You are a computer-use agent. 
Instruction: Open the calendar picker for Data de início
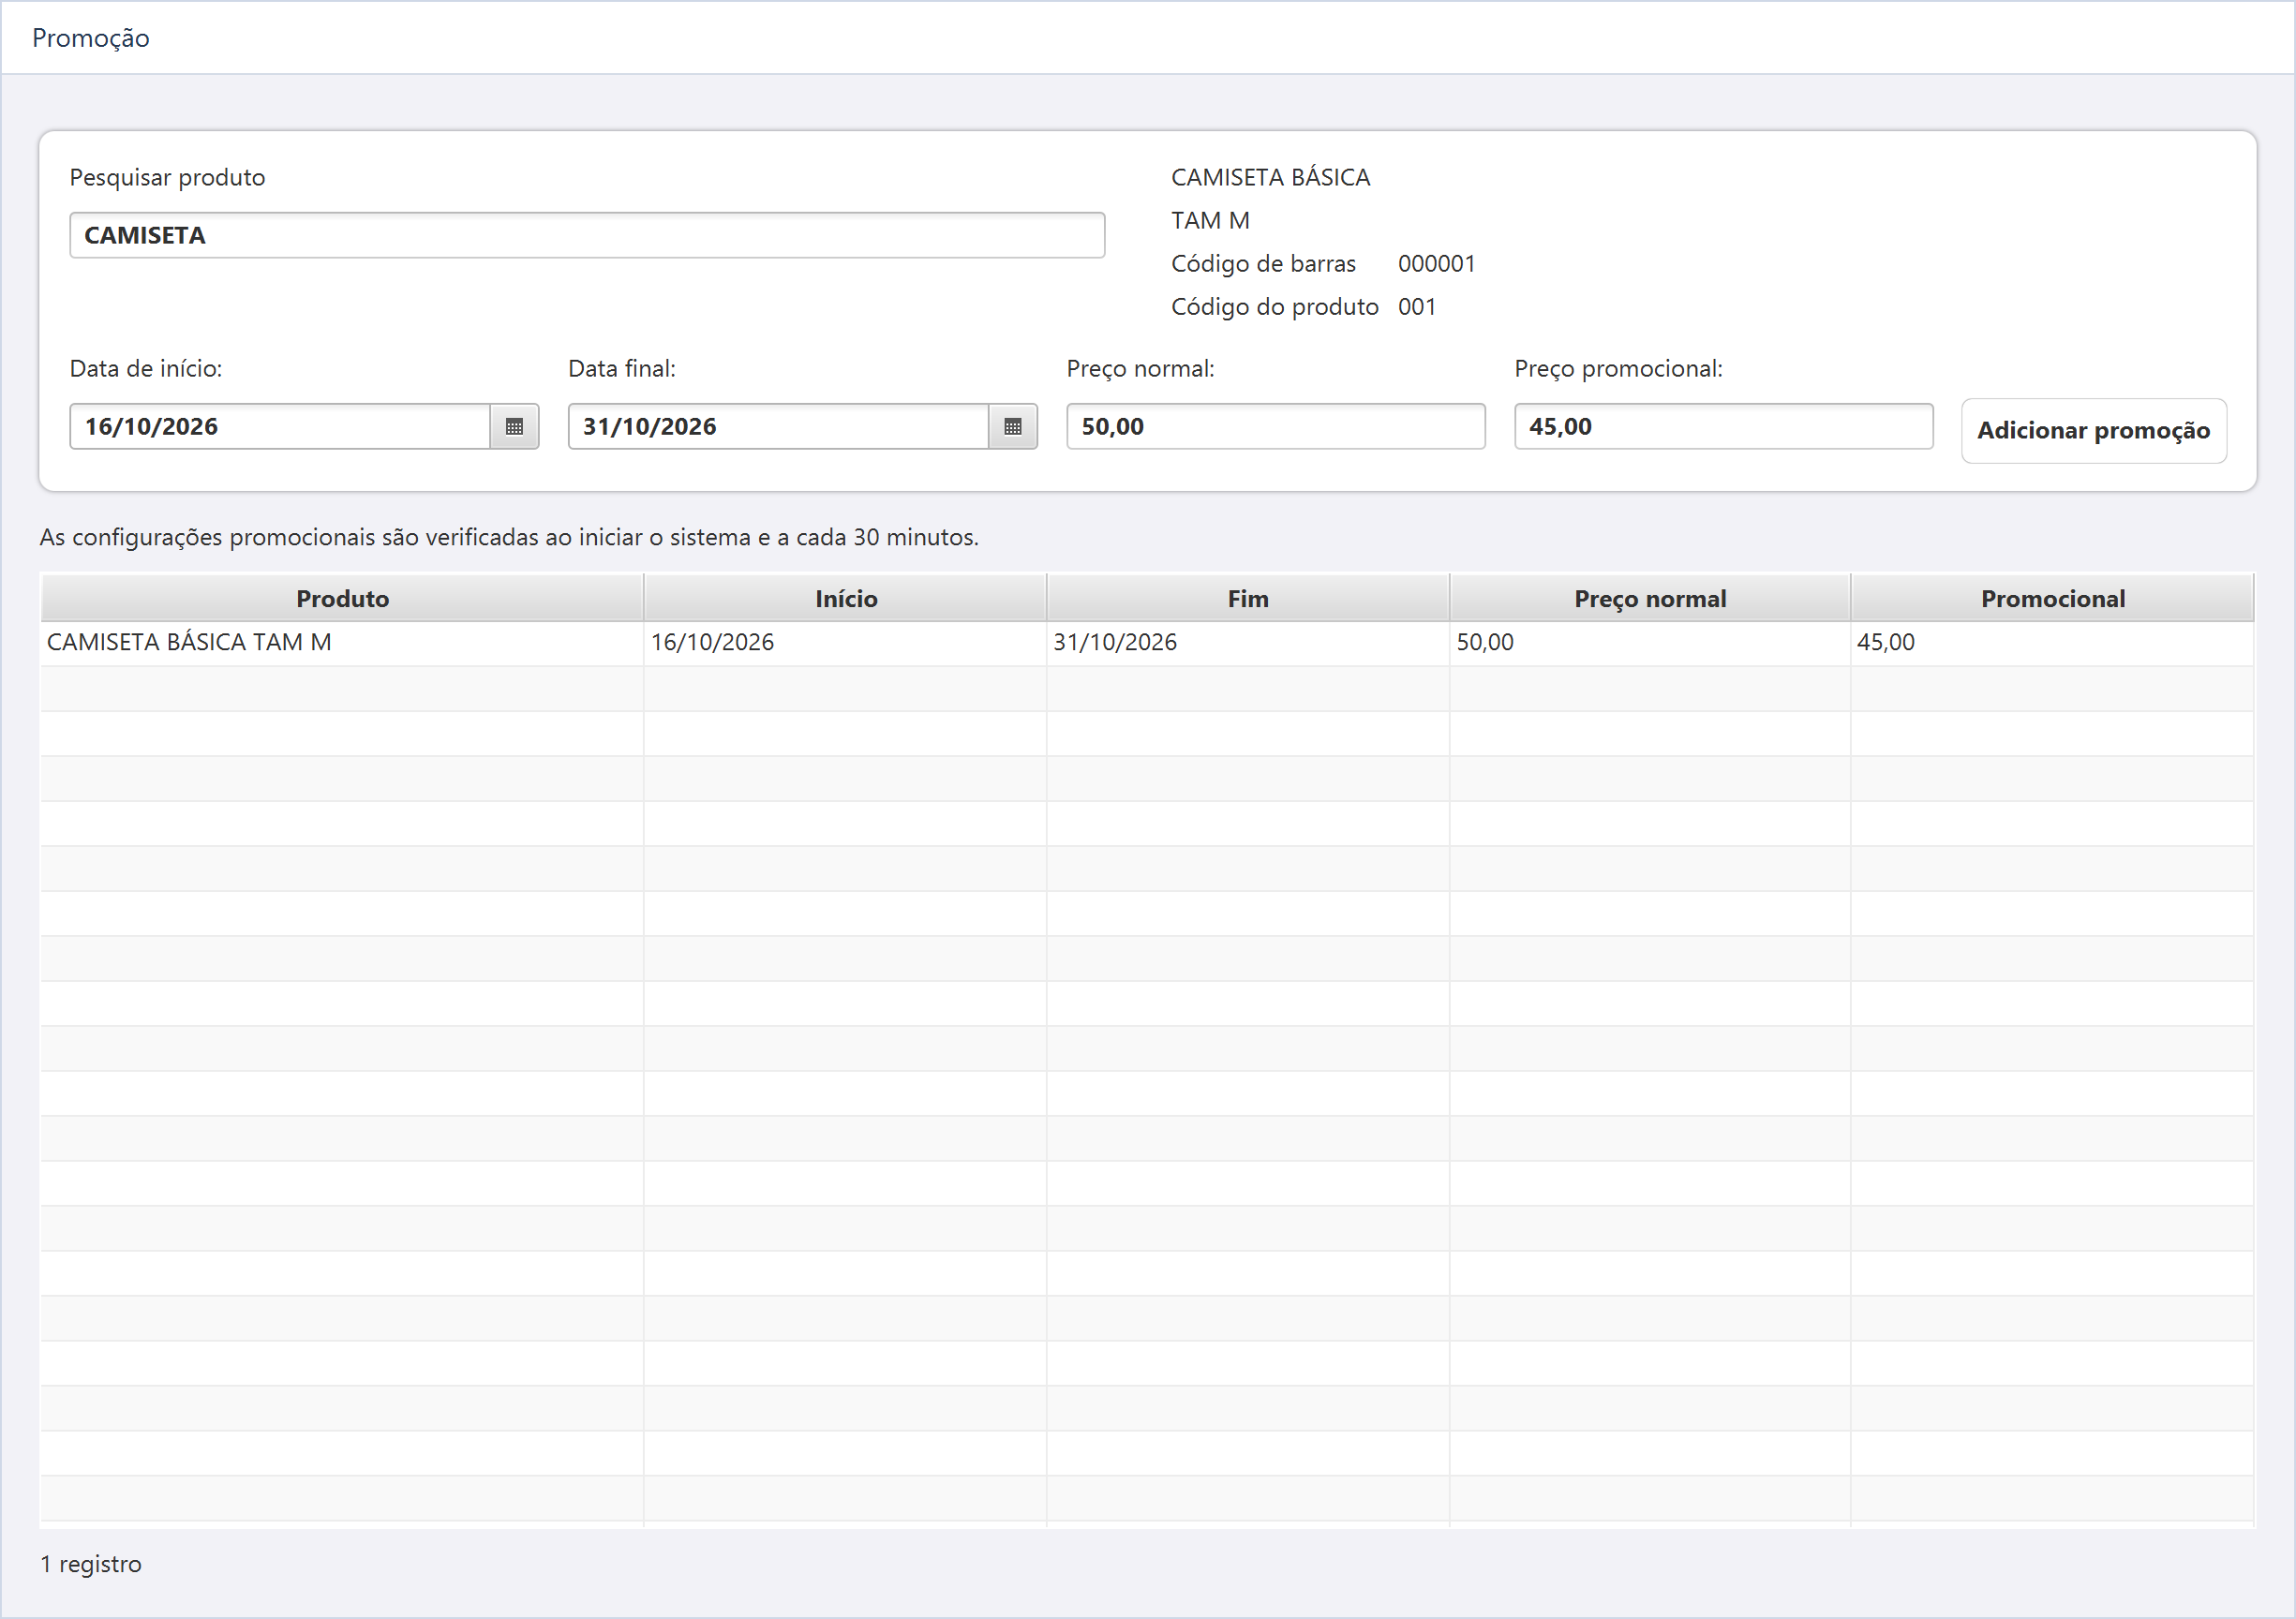point(514,427)
